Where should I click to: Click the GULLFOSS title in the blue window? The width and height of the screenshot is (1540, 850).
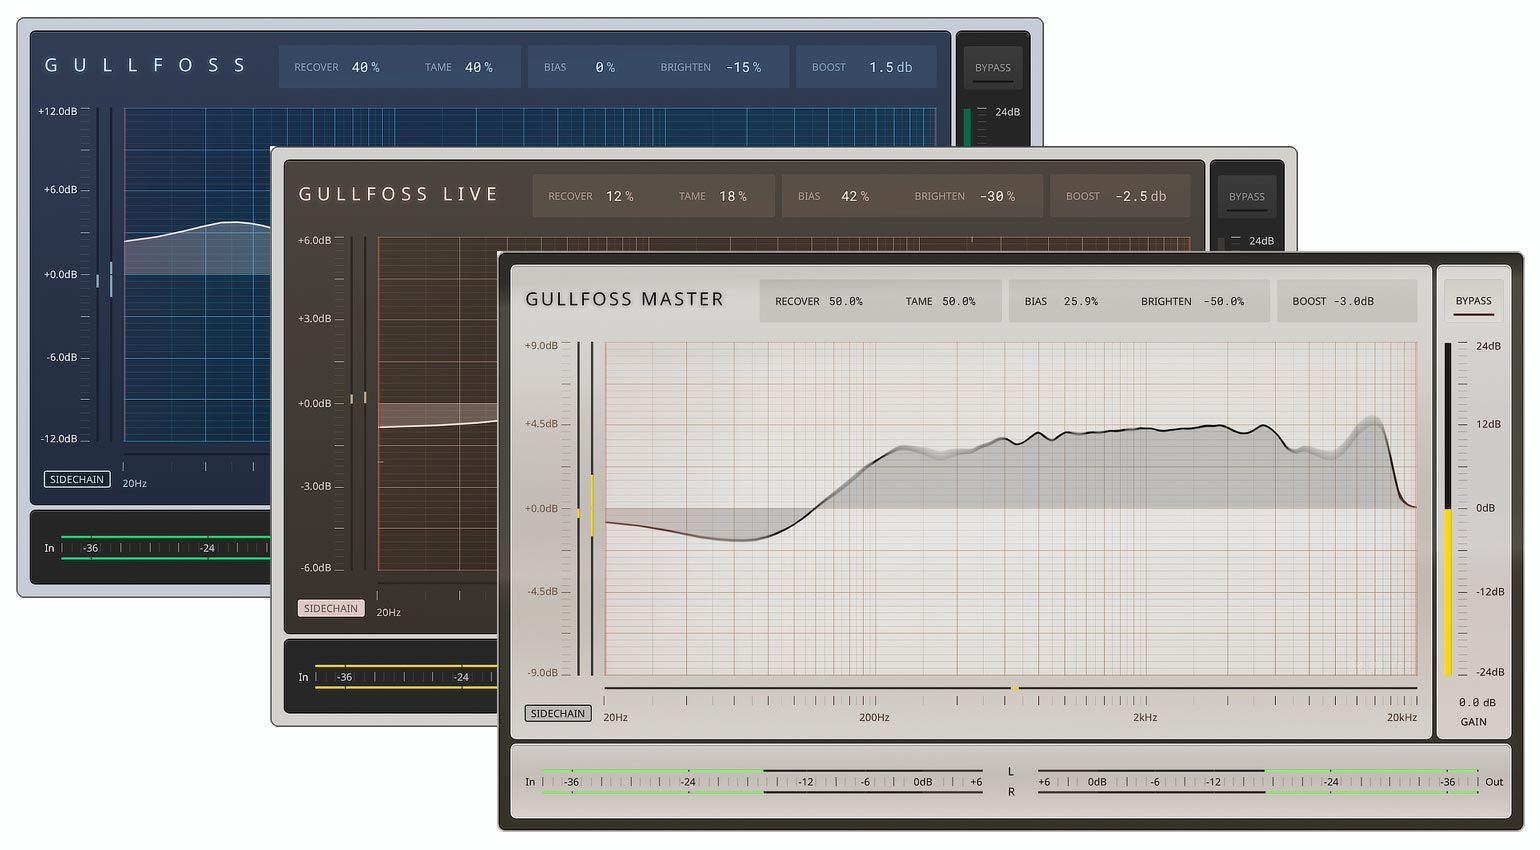(145, 65)
